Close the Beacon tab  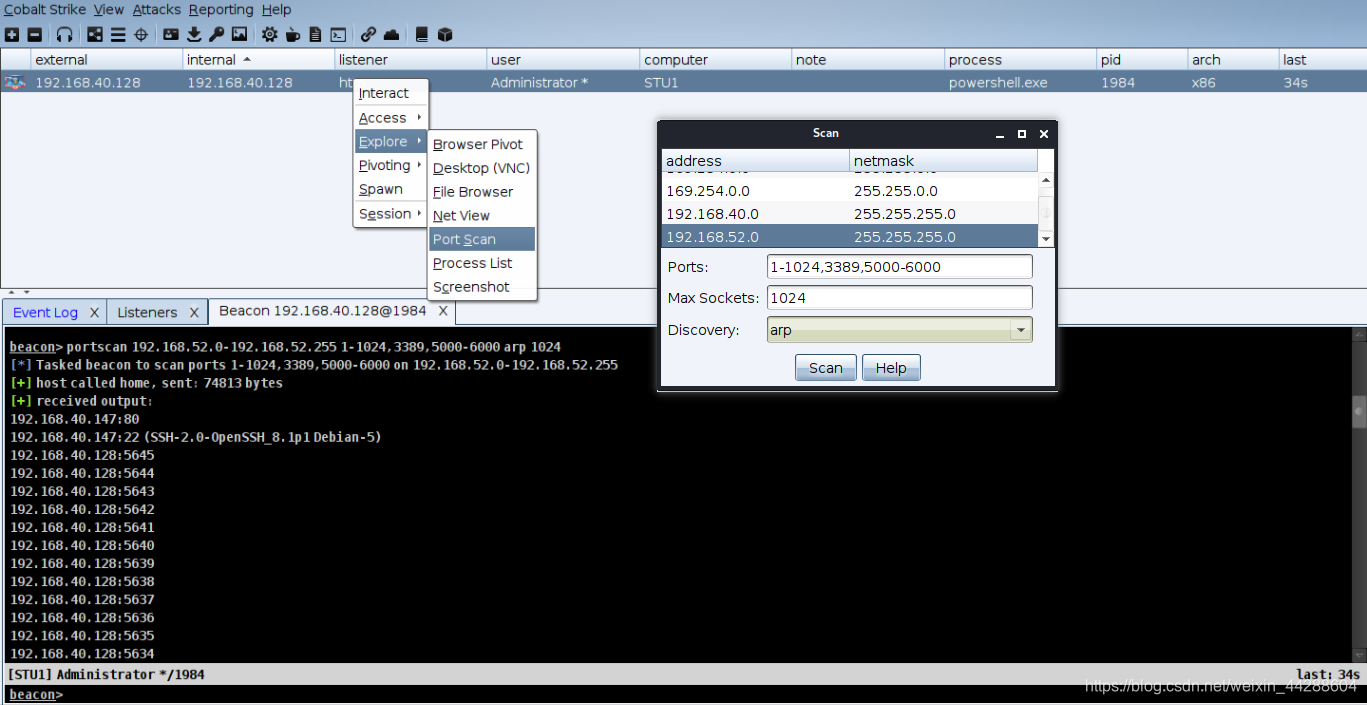tap(441, 312)
